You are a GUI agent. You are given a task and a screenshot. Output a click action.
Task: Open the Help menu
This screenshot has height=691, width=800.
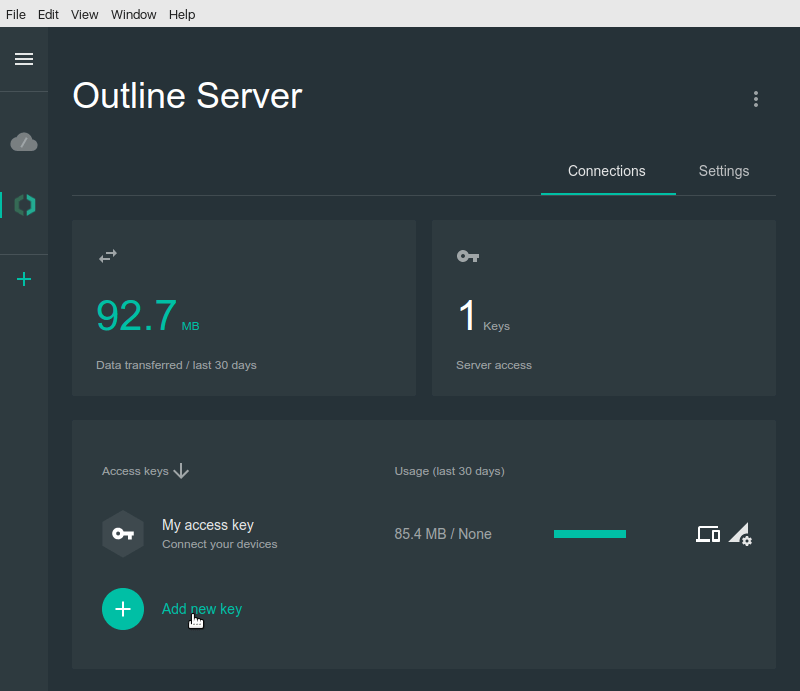click(182, 14)
